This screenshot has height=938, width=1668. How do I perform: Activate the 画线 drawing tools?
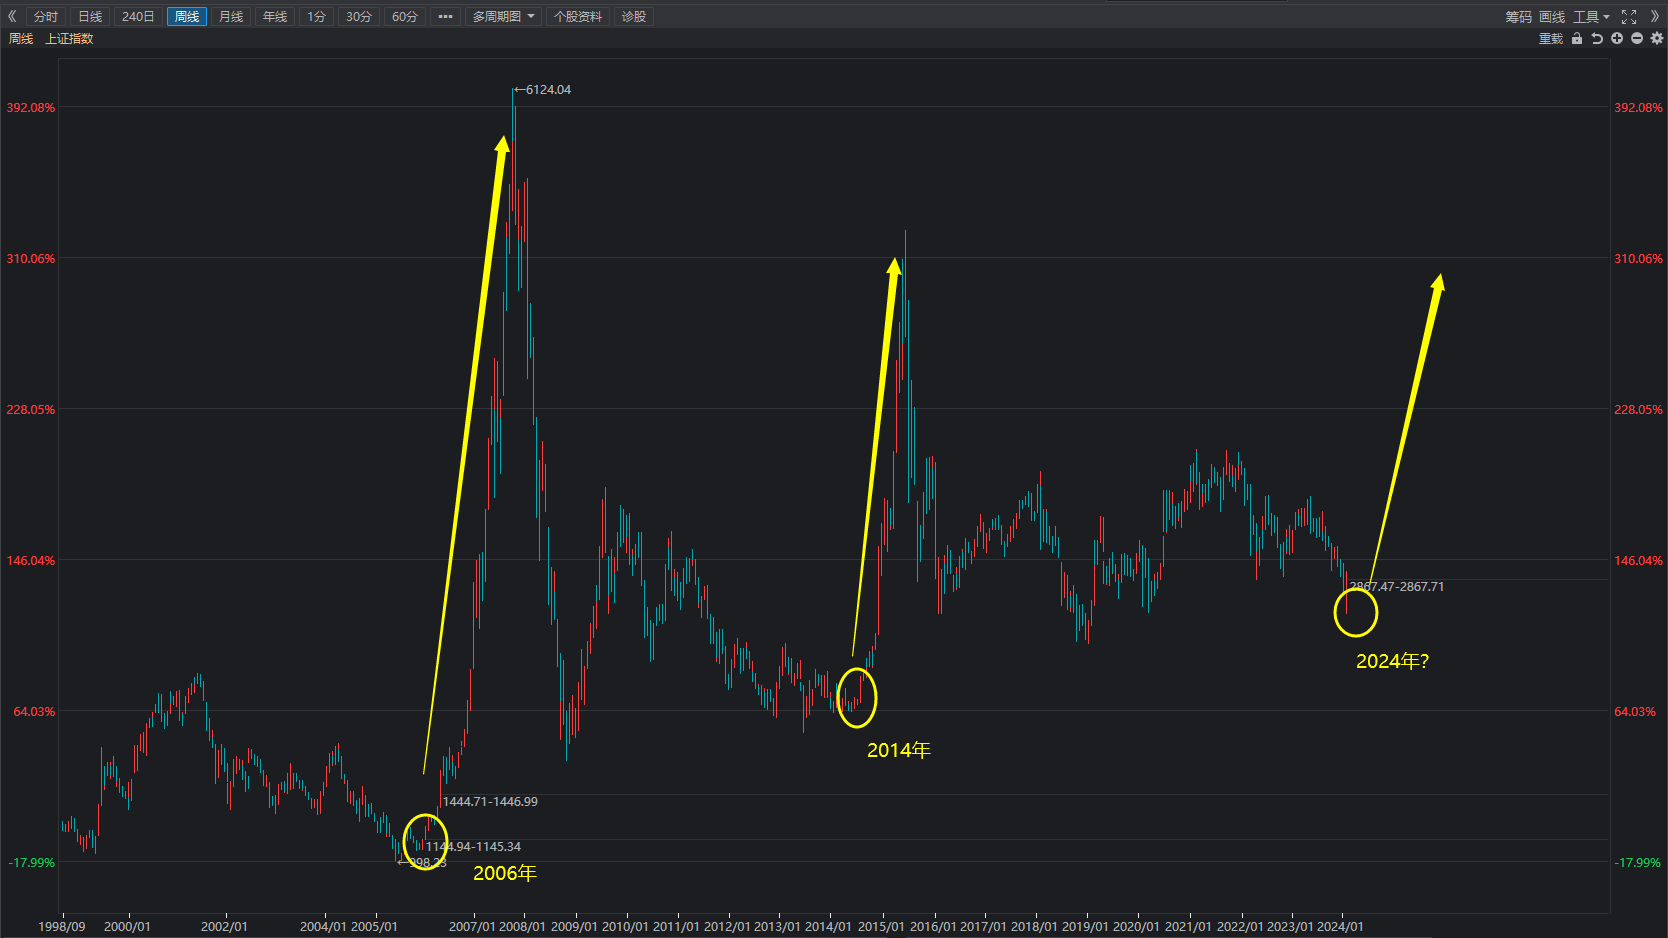[1552, 17]
